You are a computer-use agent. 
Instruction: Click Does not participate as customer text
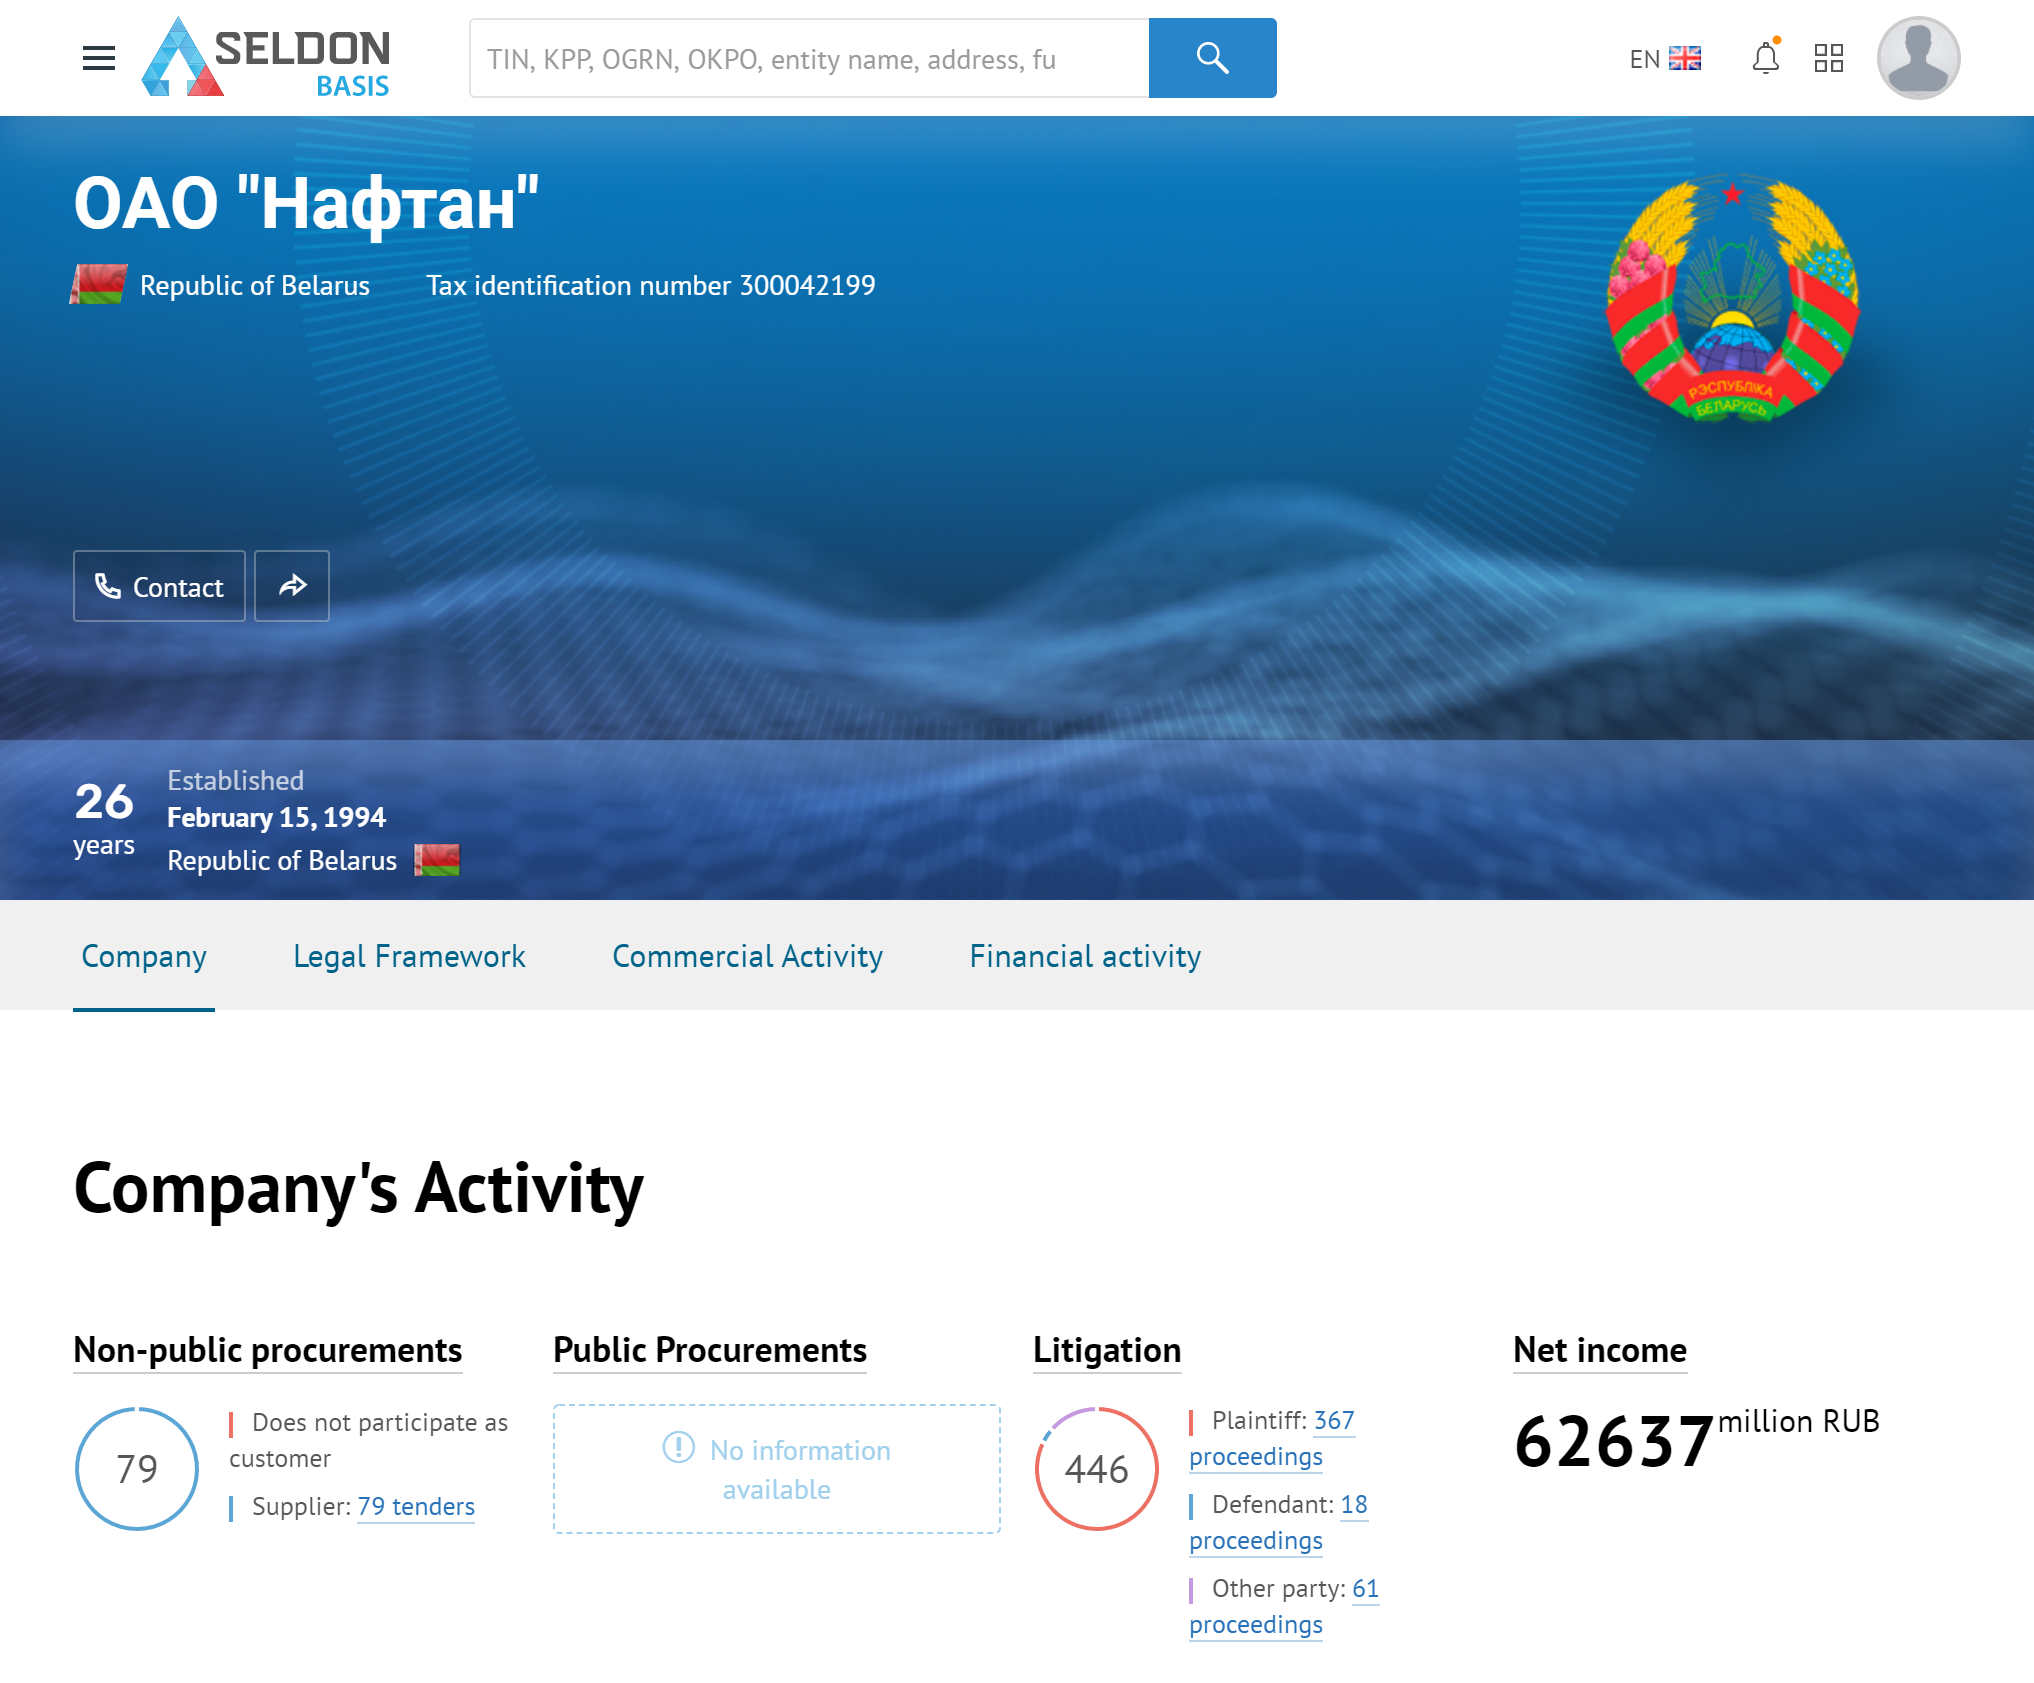(x=369, y=1440)
